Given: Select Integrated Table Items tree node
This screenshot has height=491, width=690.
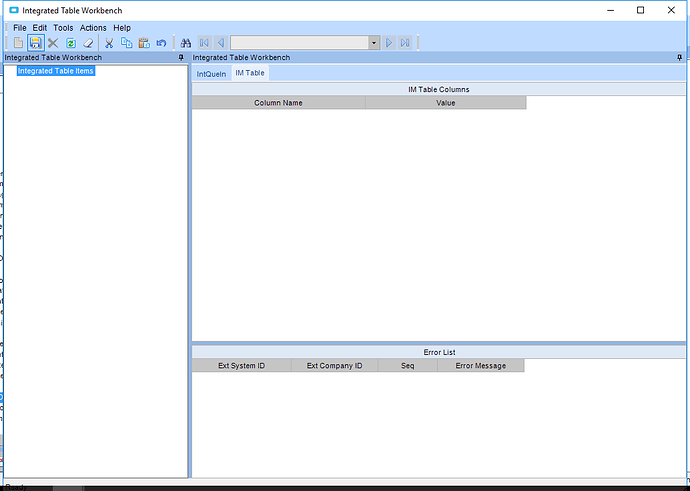Looking at the screenshot, I should click(56, 71).
